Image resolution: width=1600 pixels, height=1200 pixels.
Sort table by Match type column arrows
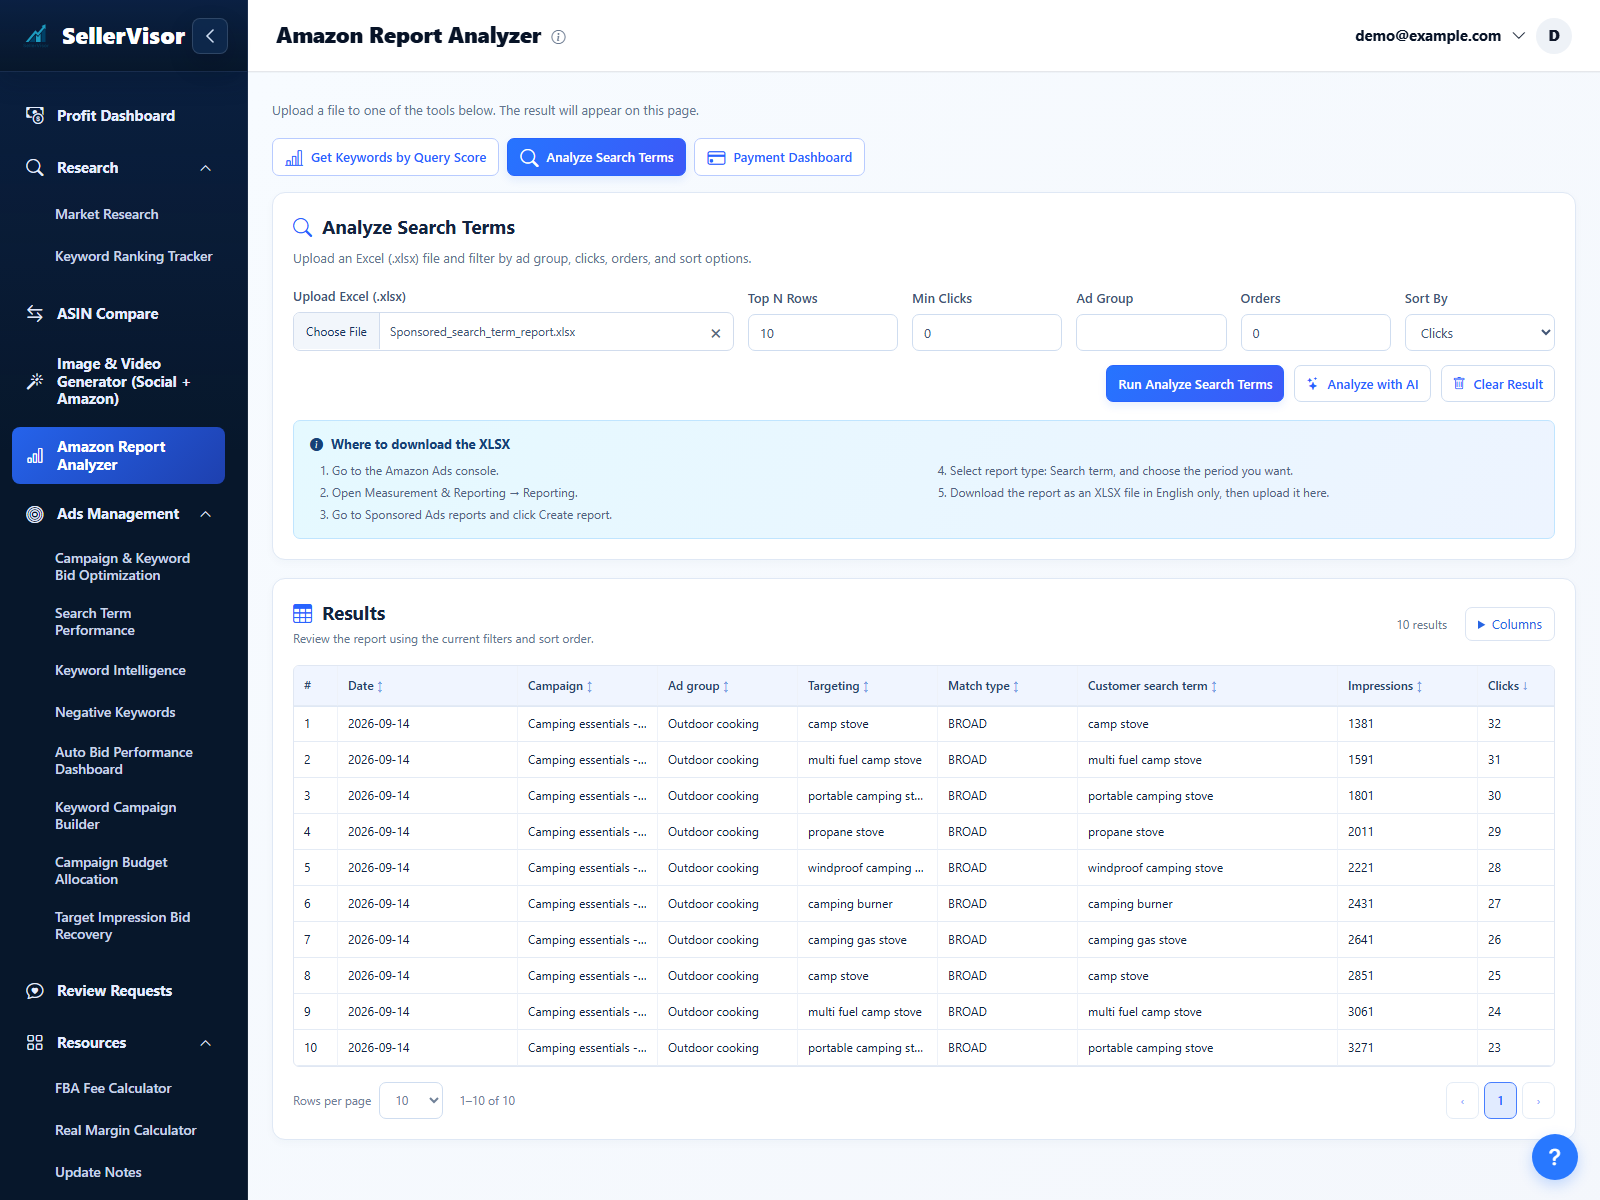click(x=1016, y=687)
